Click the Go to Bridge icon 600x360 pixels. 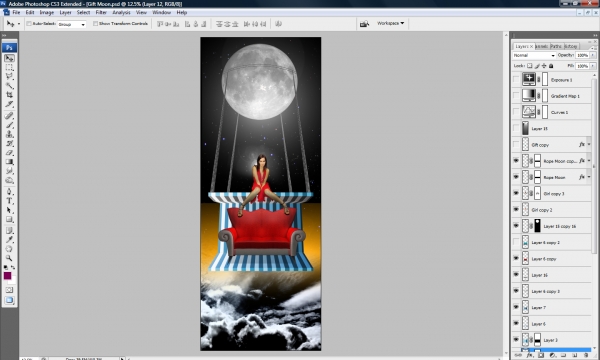[364, 24]
